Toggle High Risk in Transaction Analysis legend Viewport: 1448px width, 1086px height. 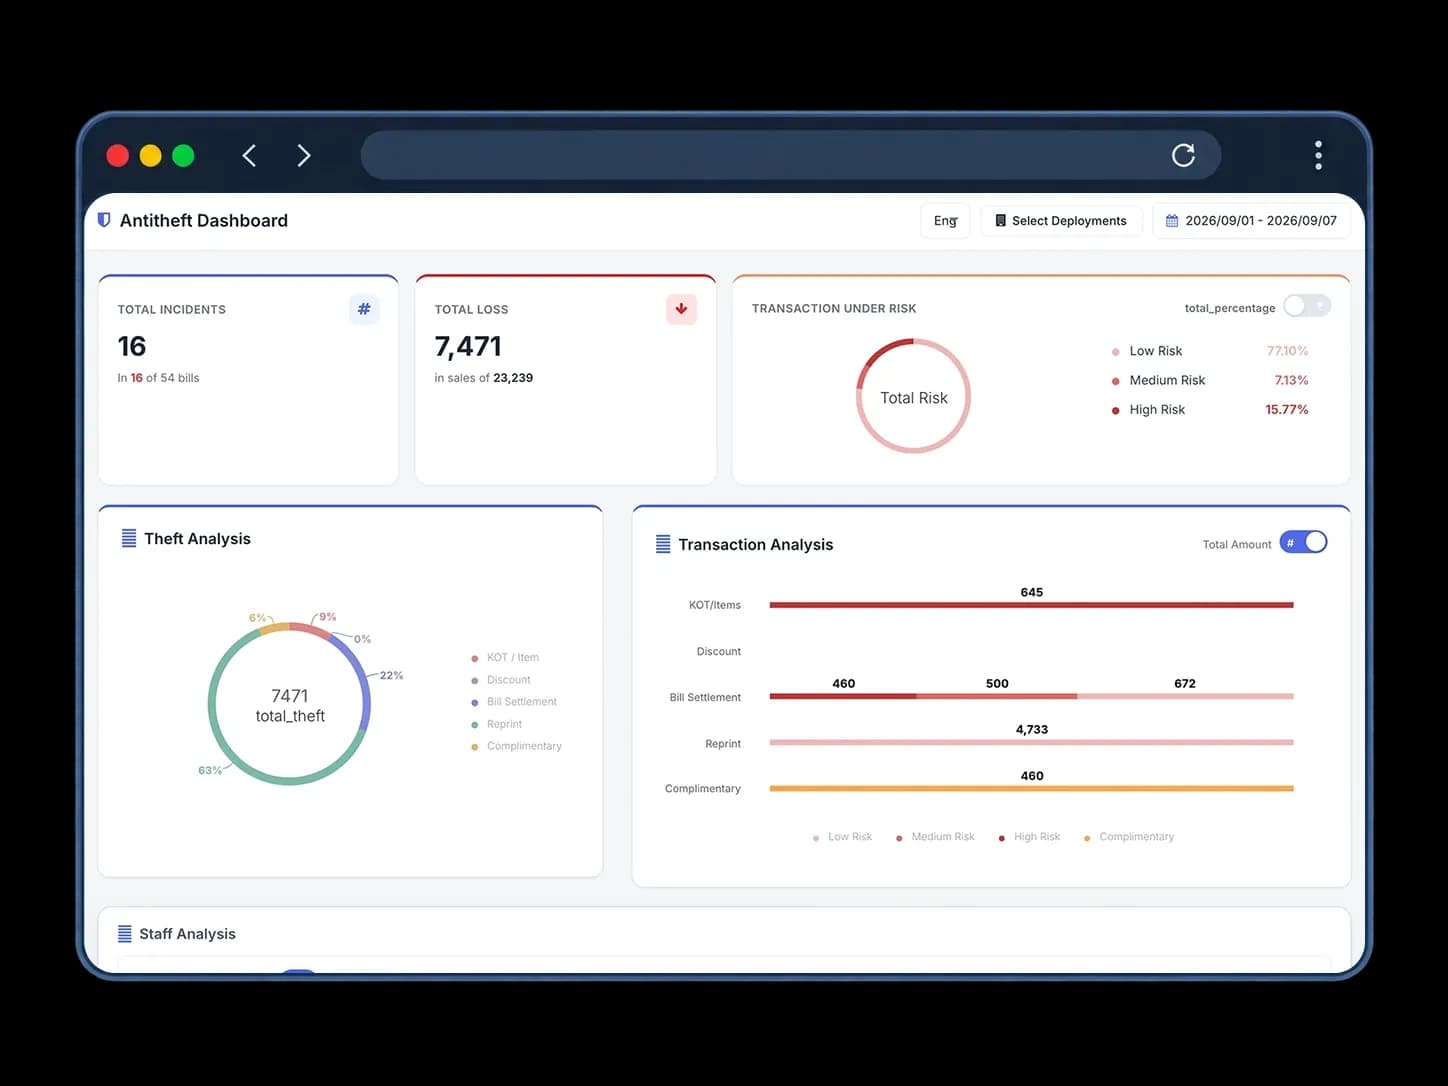(x=1029, y=837)
